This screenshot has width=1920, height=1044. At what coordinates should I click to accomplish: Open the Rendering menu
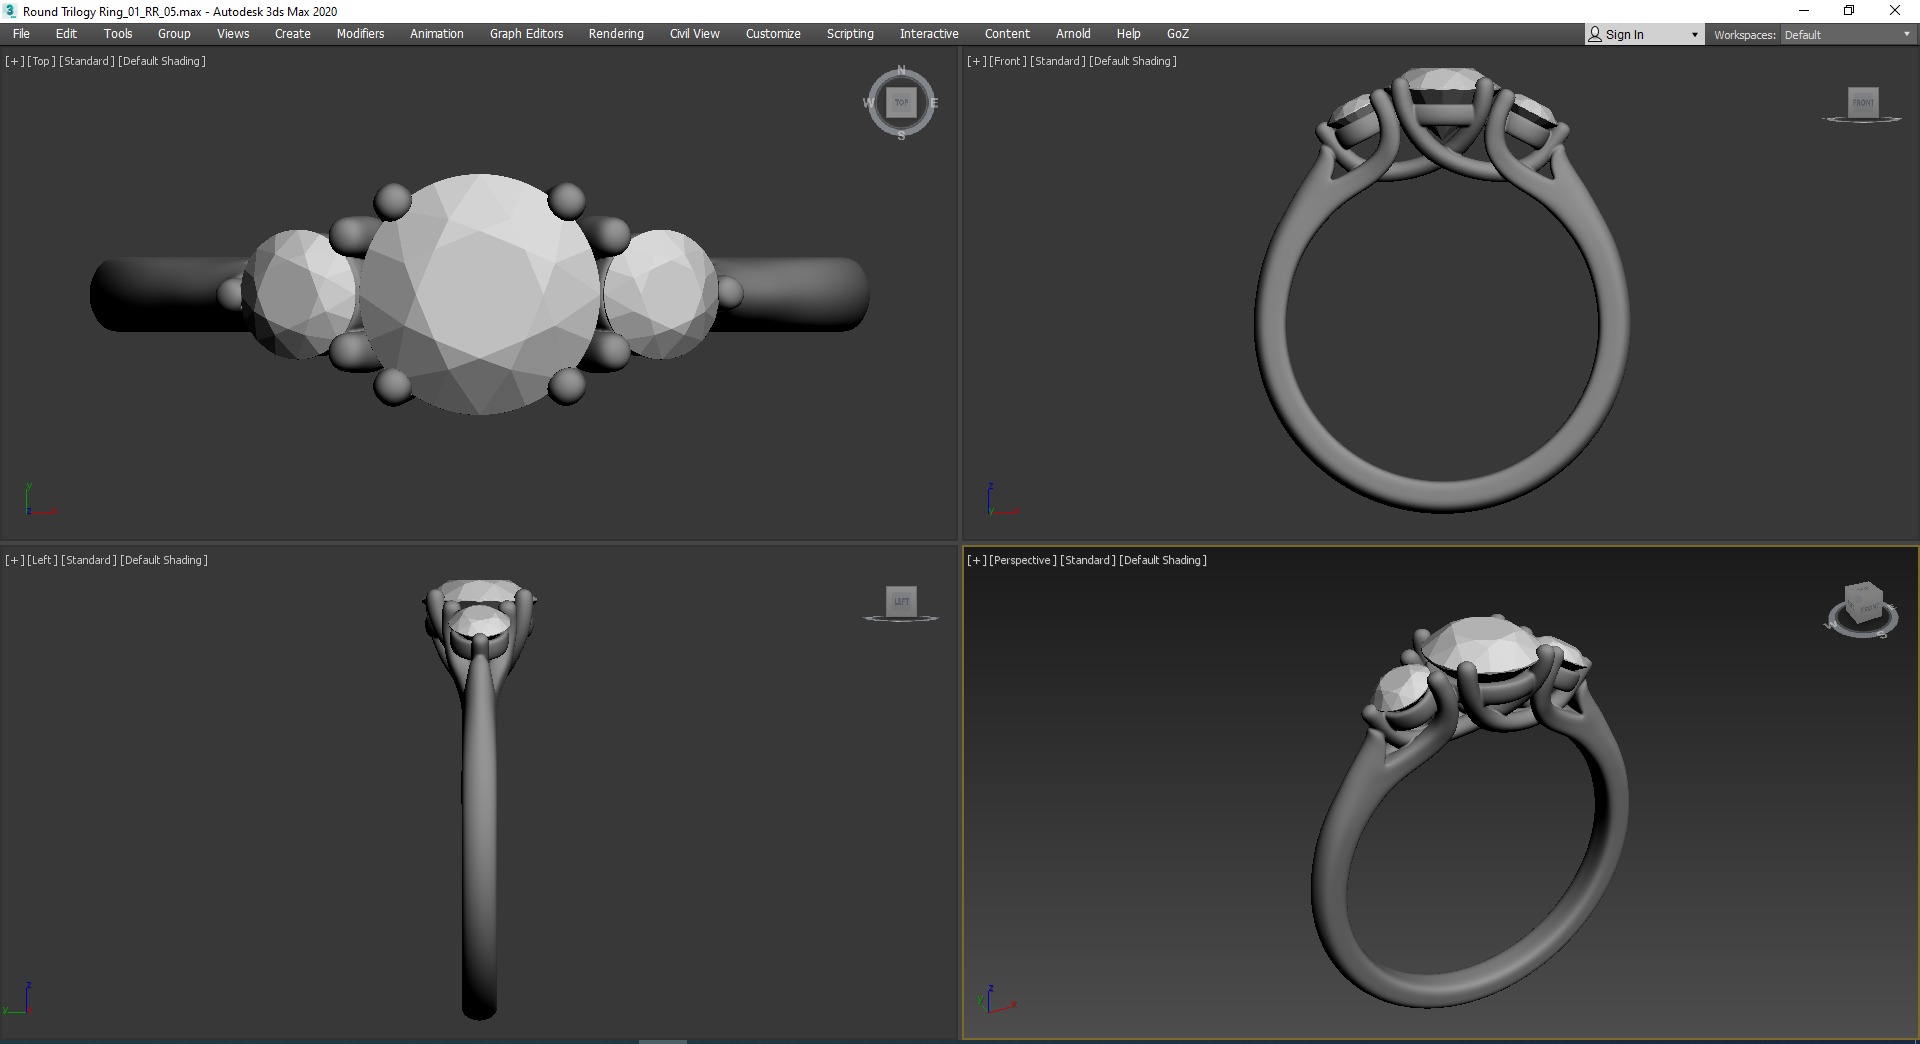pos(616,34)
